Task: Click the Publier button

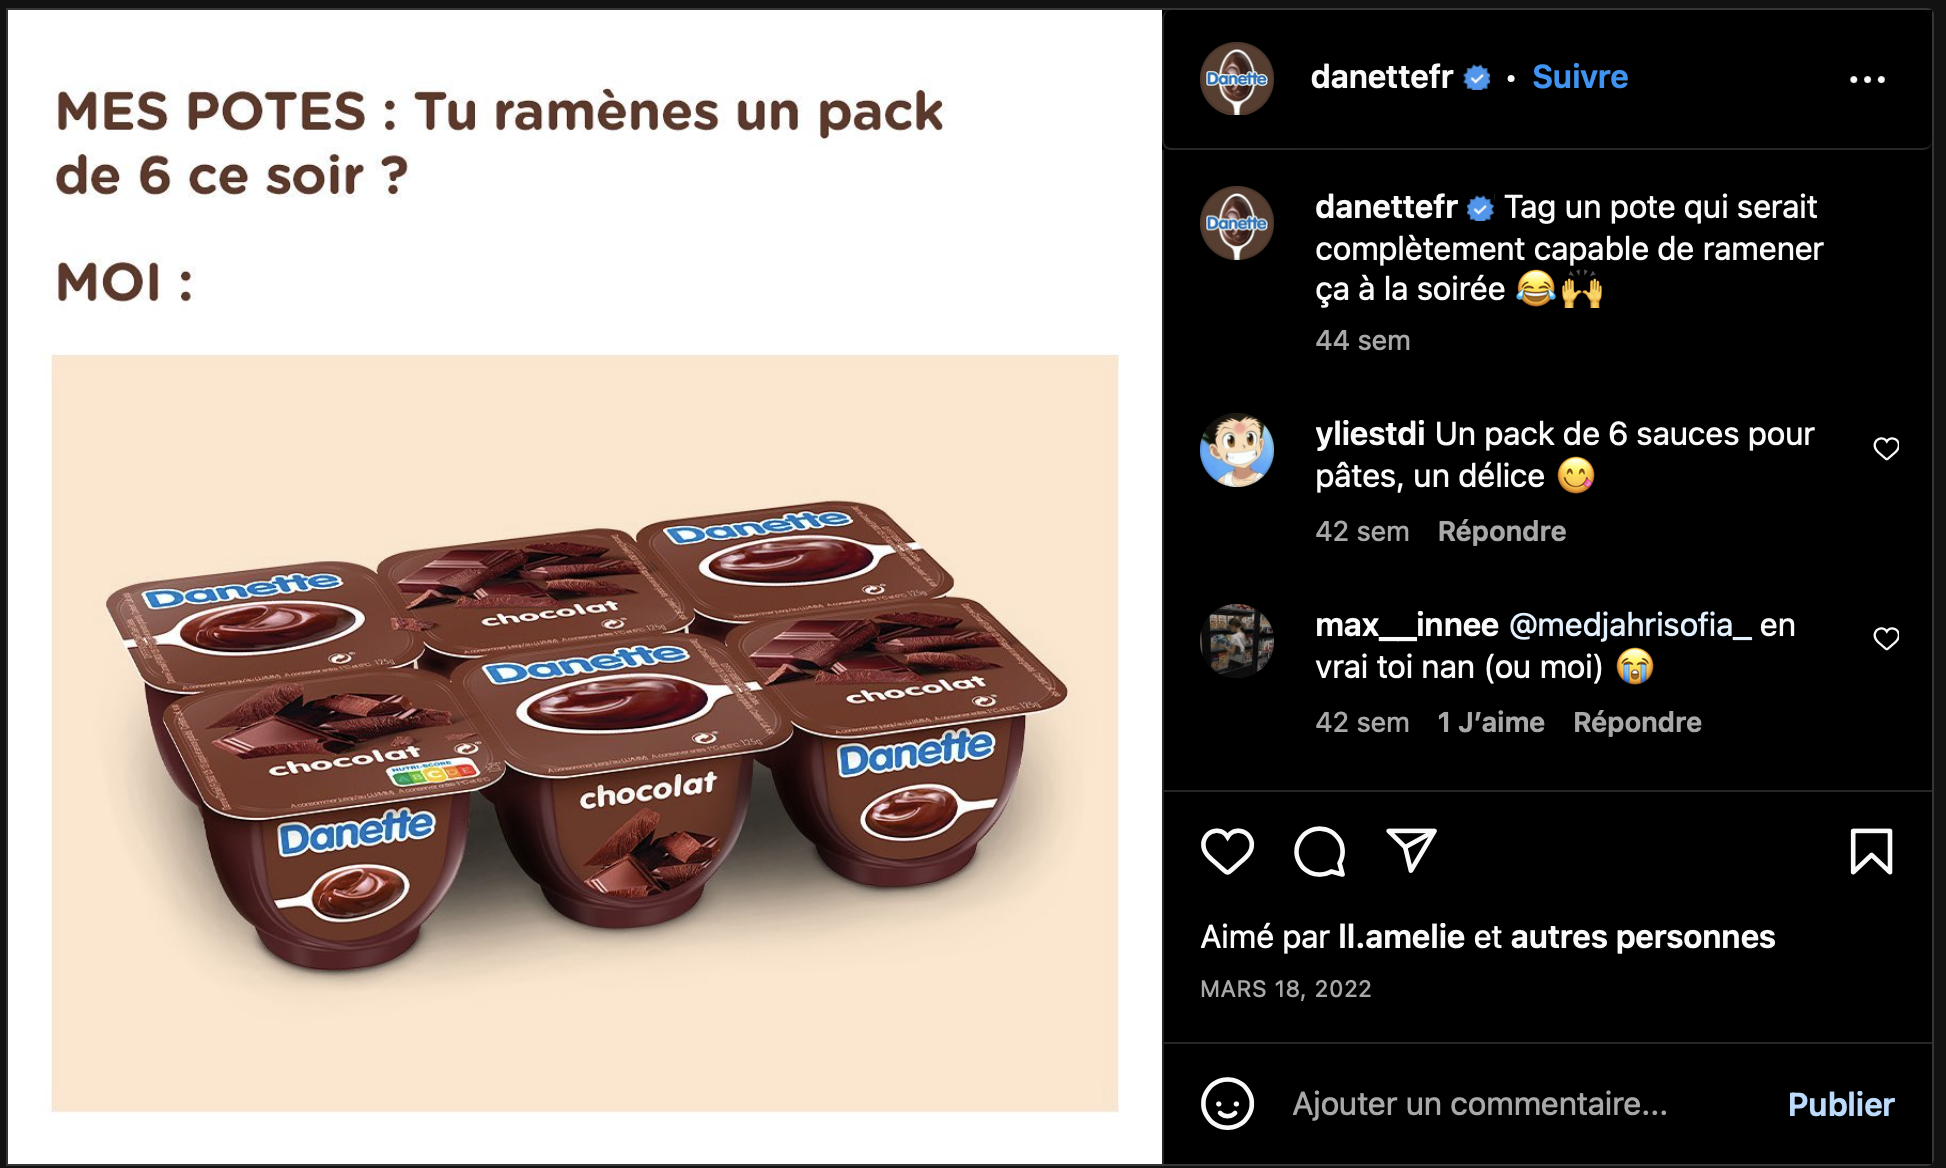Action: (1841, 1104)
